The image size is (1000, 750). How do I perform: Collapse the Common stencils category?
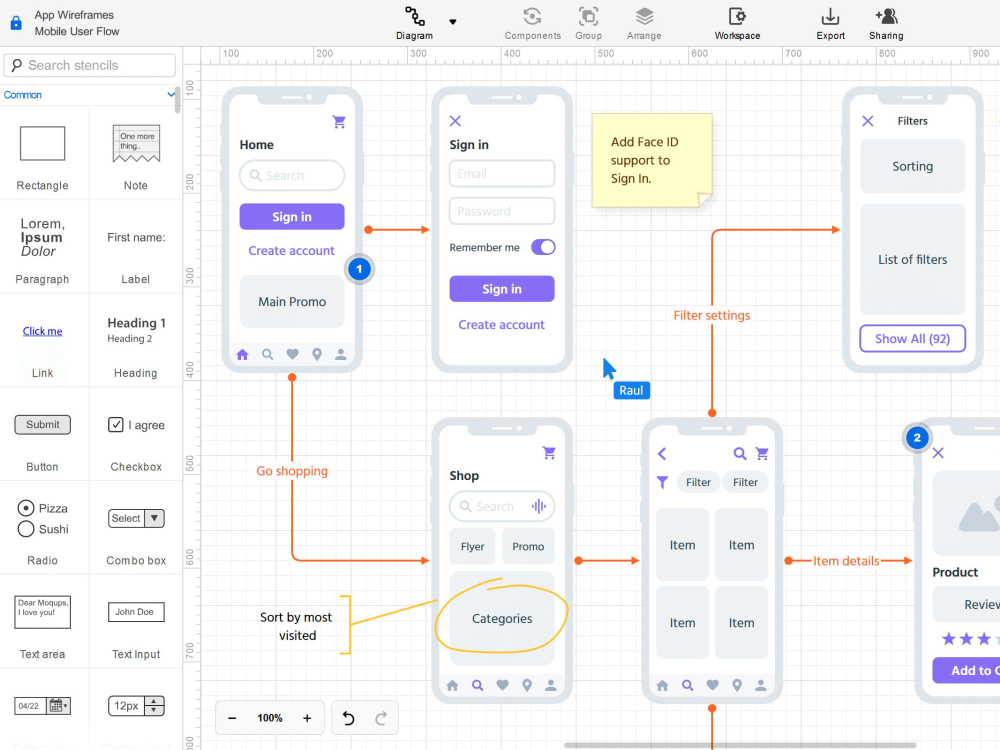tap(171, 94)
